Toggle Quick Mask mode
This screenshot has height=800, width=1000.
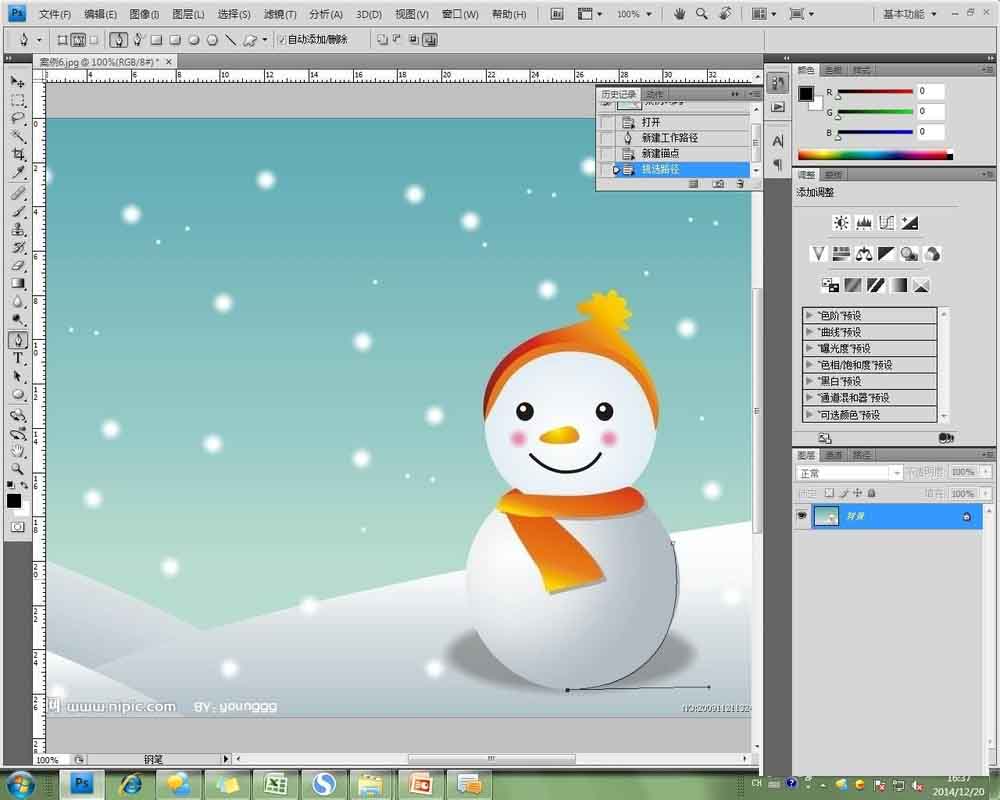[17, 526]
